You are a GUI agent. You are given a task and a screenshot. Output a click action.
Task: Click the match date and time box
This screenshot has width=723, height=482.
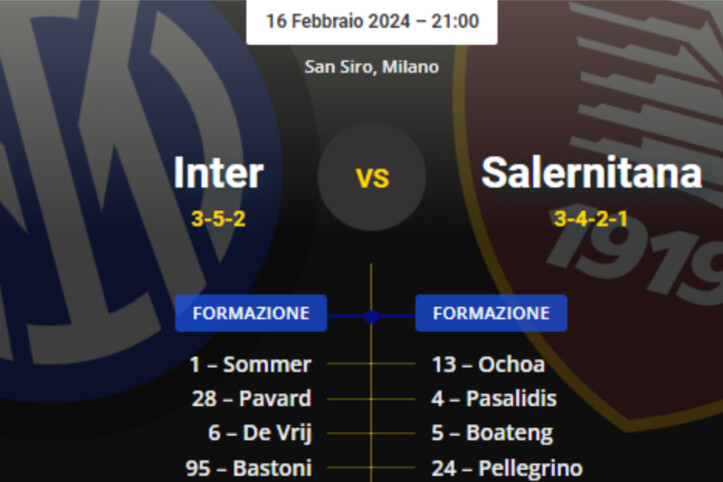pyautogui.click(x=372, y=21)
